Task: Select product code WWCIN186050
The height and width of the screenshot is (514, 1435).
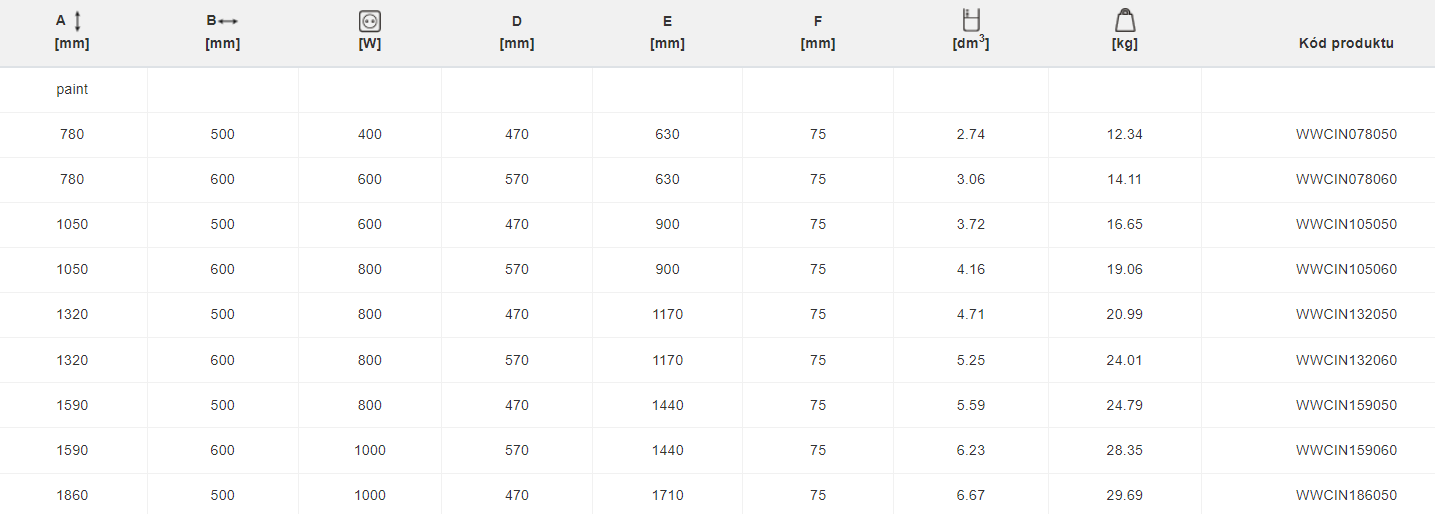Action: click(1346, 495)
